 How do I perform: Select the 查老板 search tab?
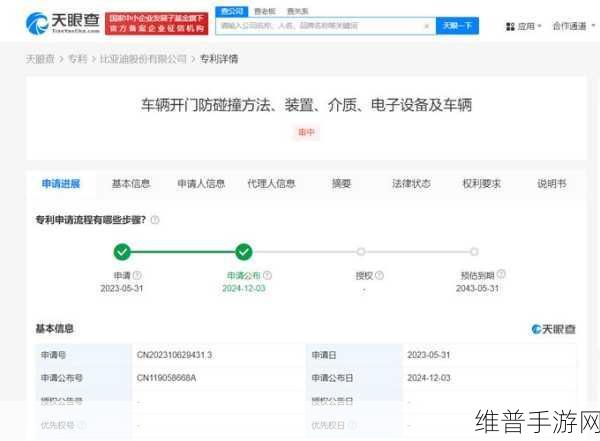pos(265,11)
